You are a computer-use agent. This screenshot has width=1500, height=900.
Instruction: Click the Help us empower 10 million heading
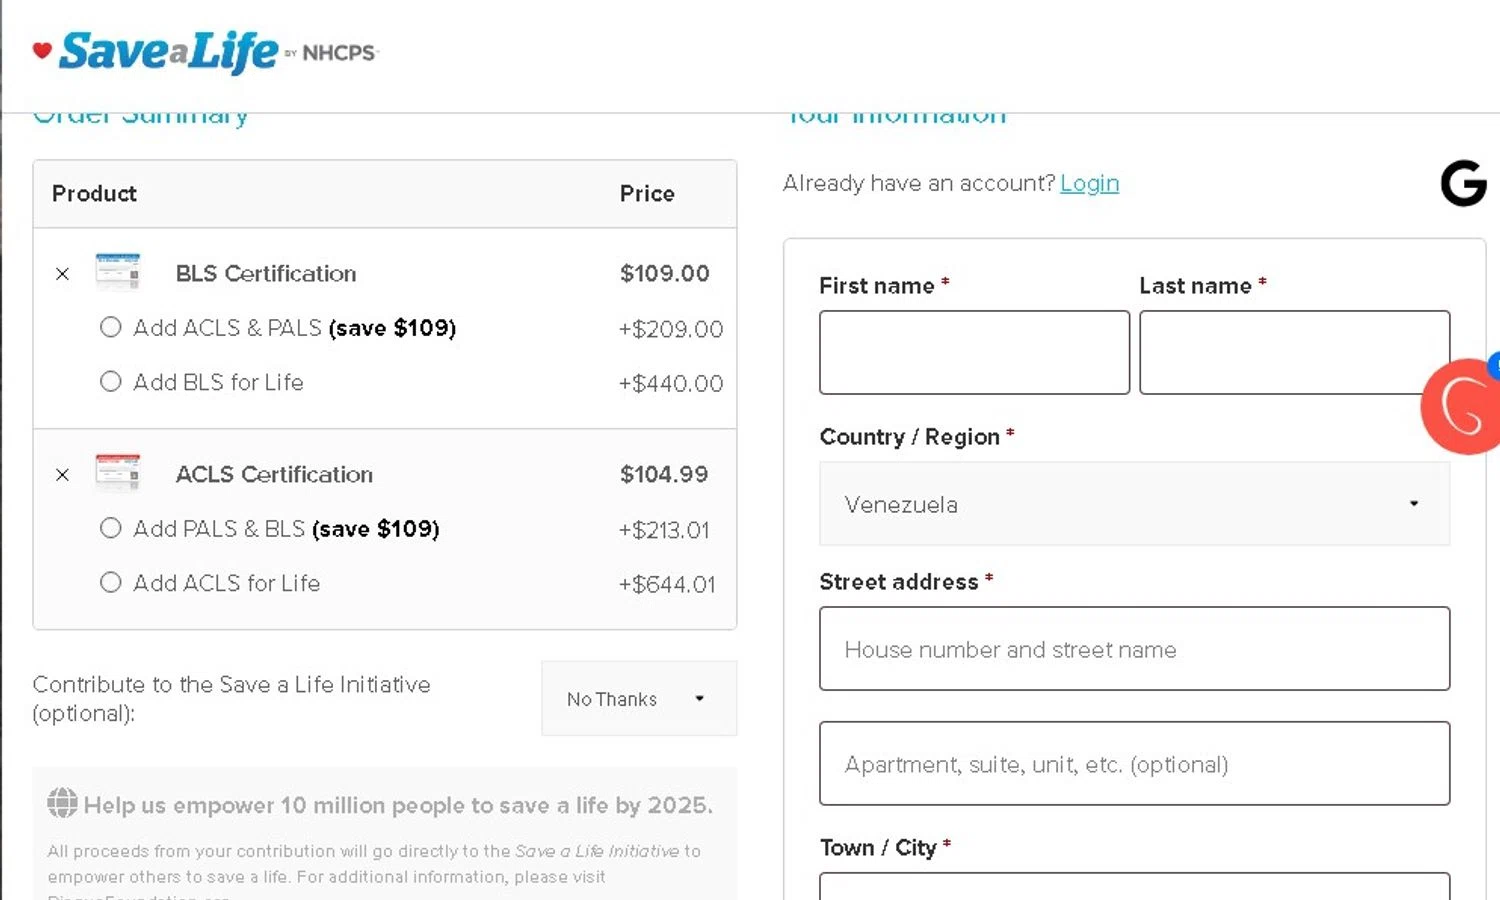(398, 805)
